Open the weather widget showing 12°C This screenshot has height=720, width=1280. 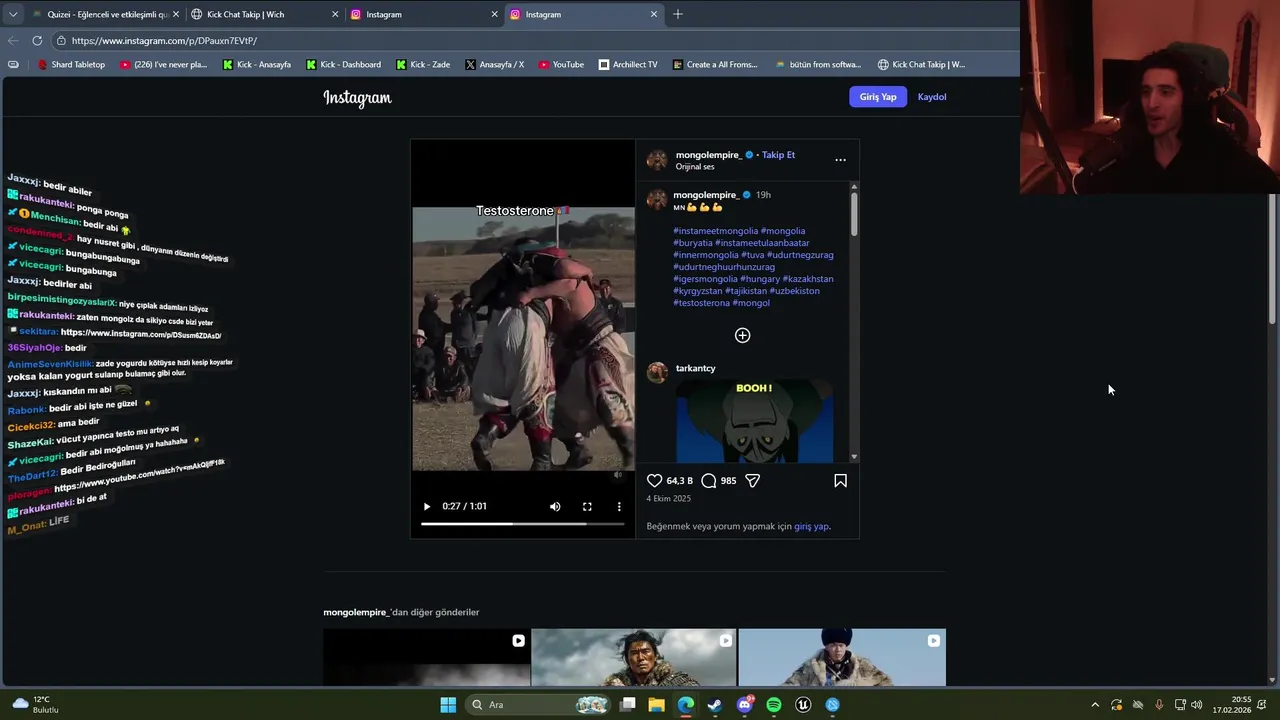pos(35,704)
